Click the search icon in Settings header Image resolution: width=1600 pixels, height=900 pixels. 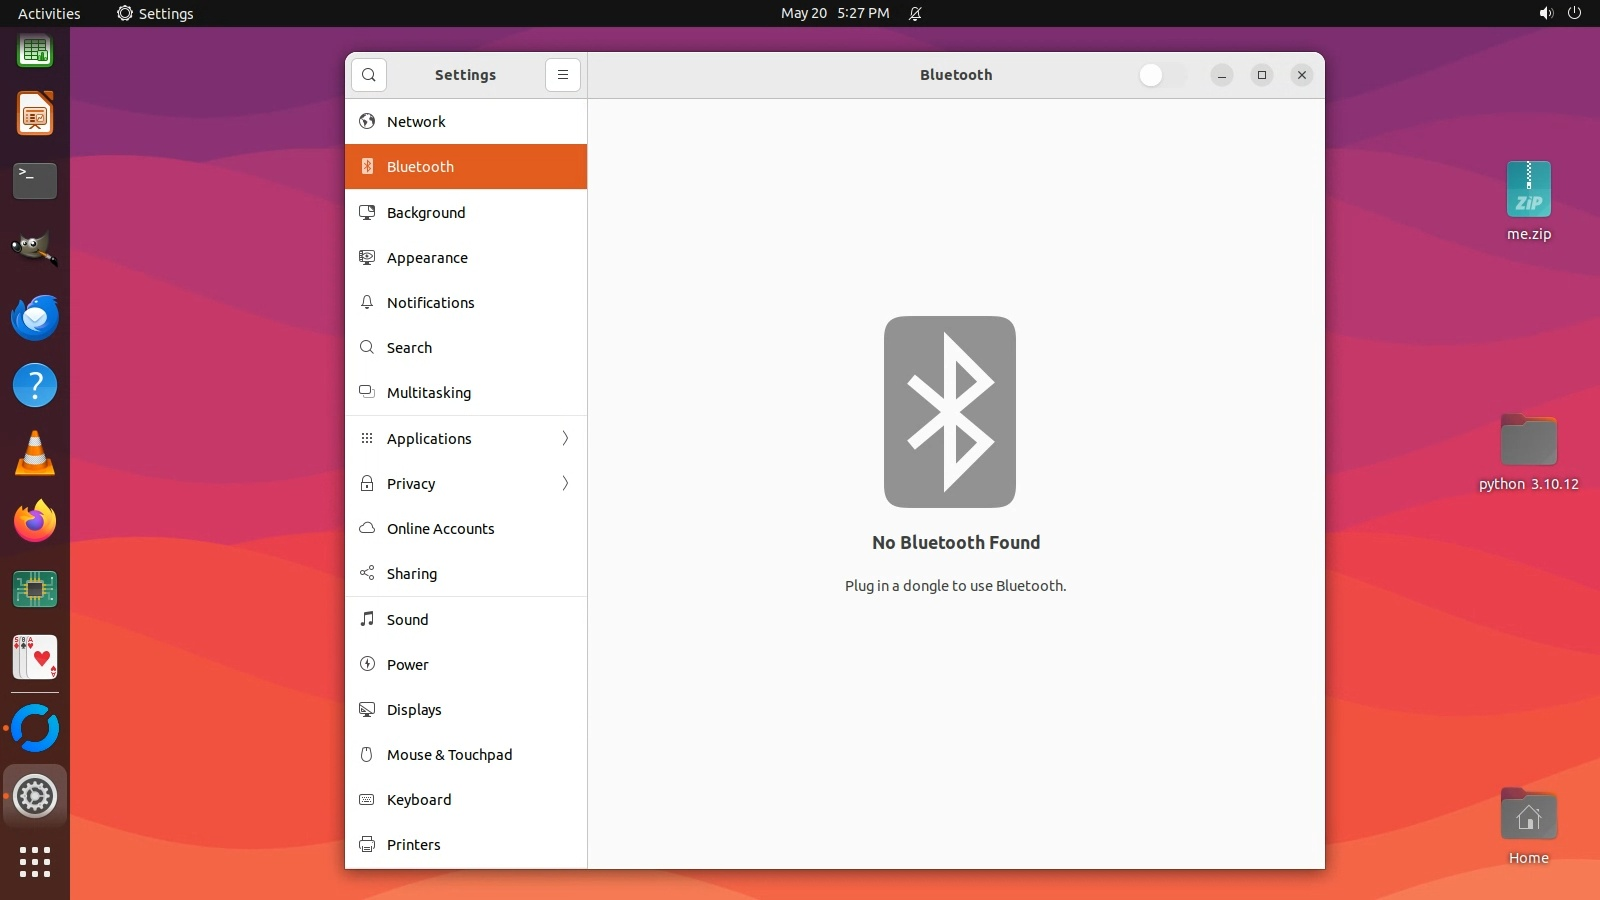tap(369, 75)
